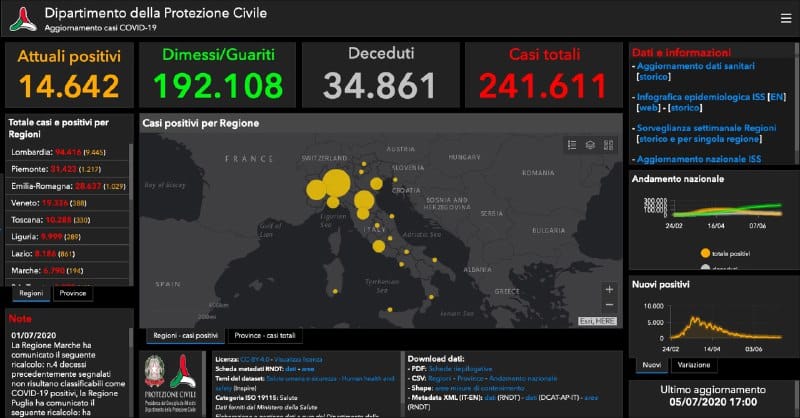This screenshot has width=800, height=418.
Task: Open 'Salute umana e sicurezza' dataset theme link
Action: point(303,379)
